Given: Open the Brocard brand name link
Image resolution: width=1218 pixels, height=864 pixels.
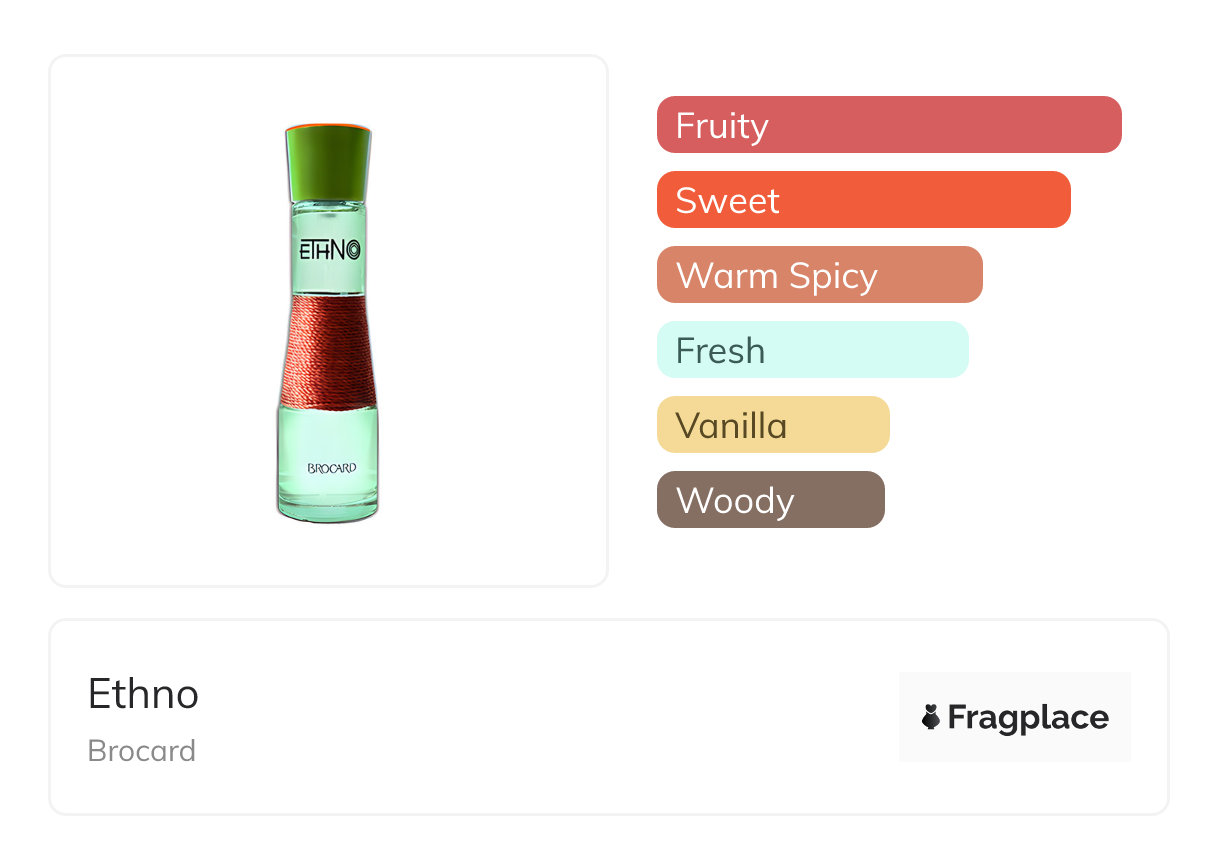Looking at the screenshot, I should pyautogui.click(x=141, y=751).
